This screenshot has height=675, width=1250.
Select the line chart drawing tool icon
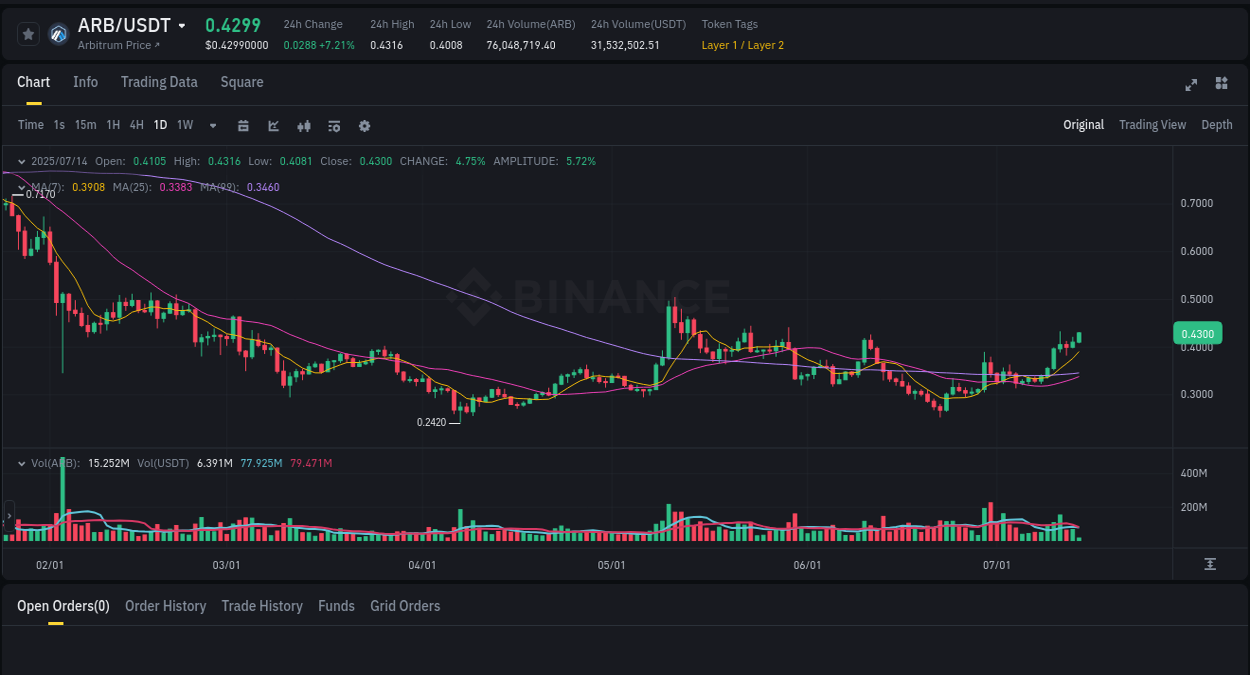coord(273,125)
